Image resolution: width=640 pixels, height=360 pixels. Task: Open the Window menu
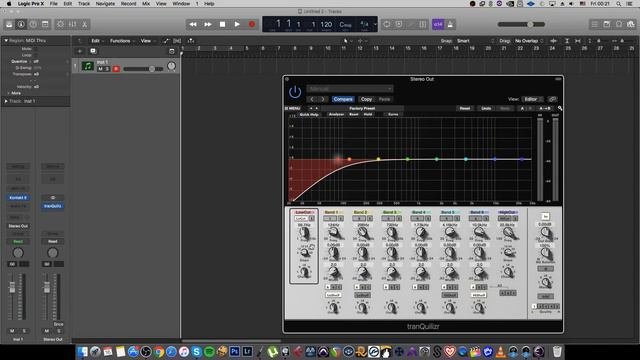pyautogui.click(x=181, y=4)
